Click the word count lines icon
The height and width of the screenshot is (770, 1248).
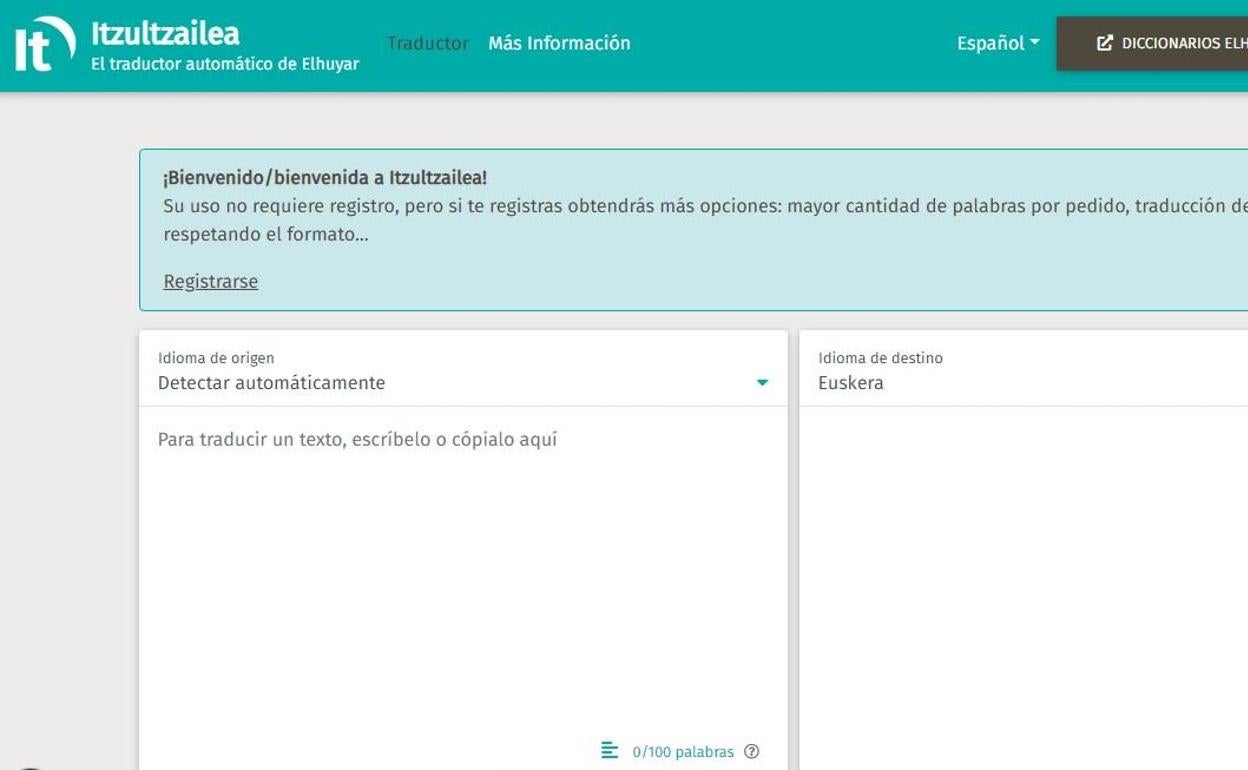(x=609, y=750)
